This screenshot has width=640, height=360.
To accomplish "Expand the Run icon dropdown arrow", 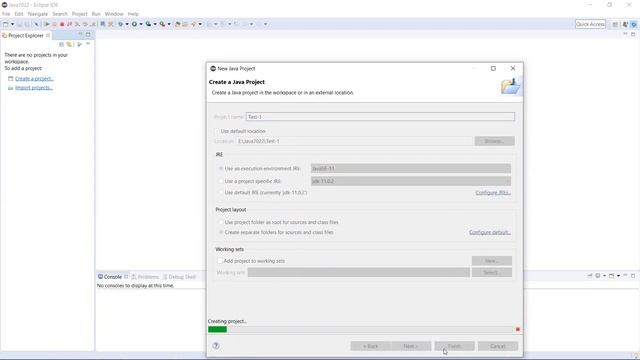I will 141,24.
